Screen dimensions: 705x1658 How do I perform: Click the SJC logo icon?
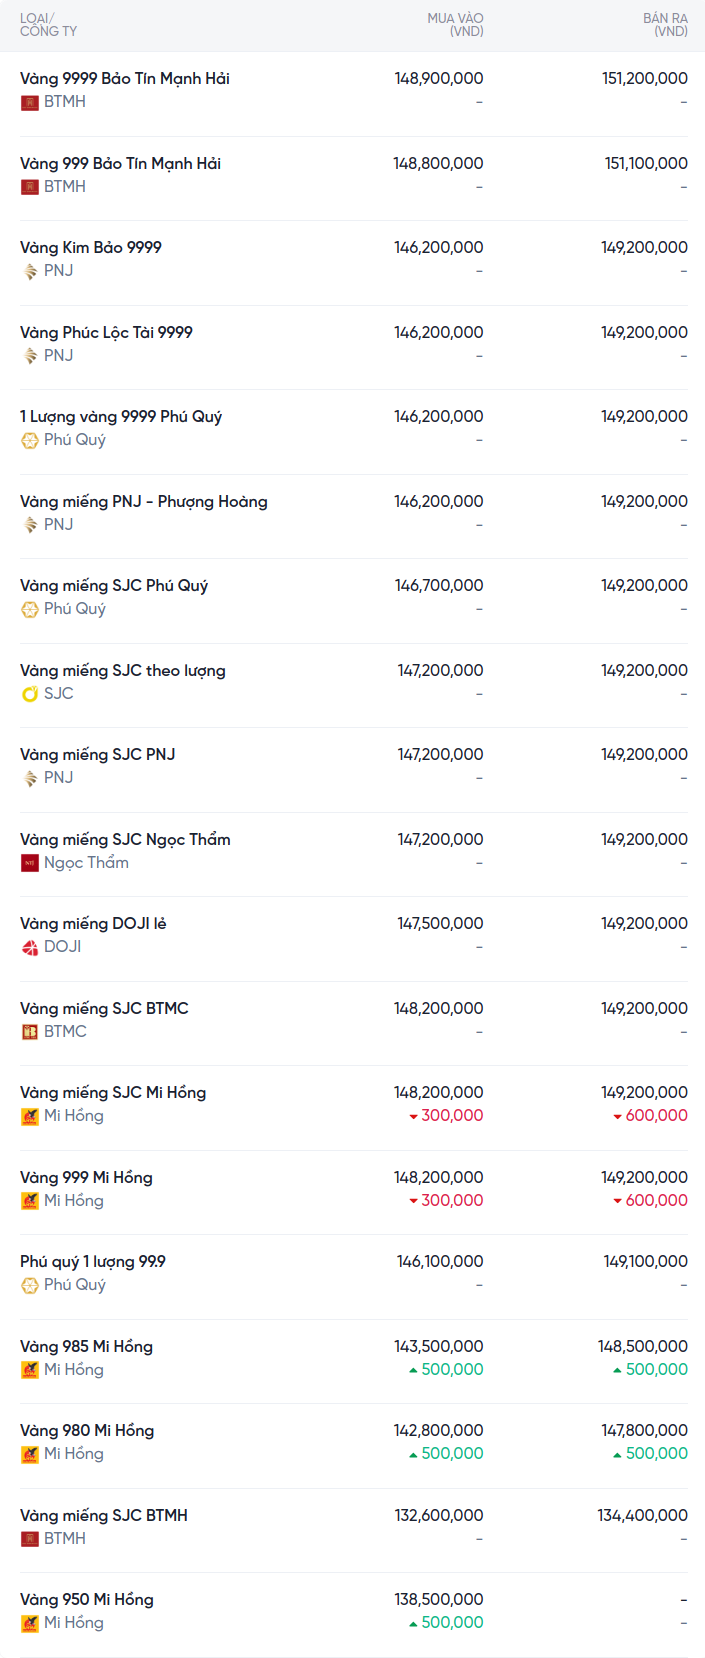click(30, 694)
